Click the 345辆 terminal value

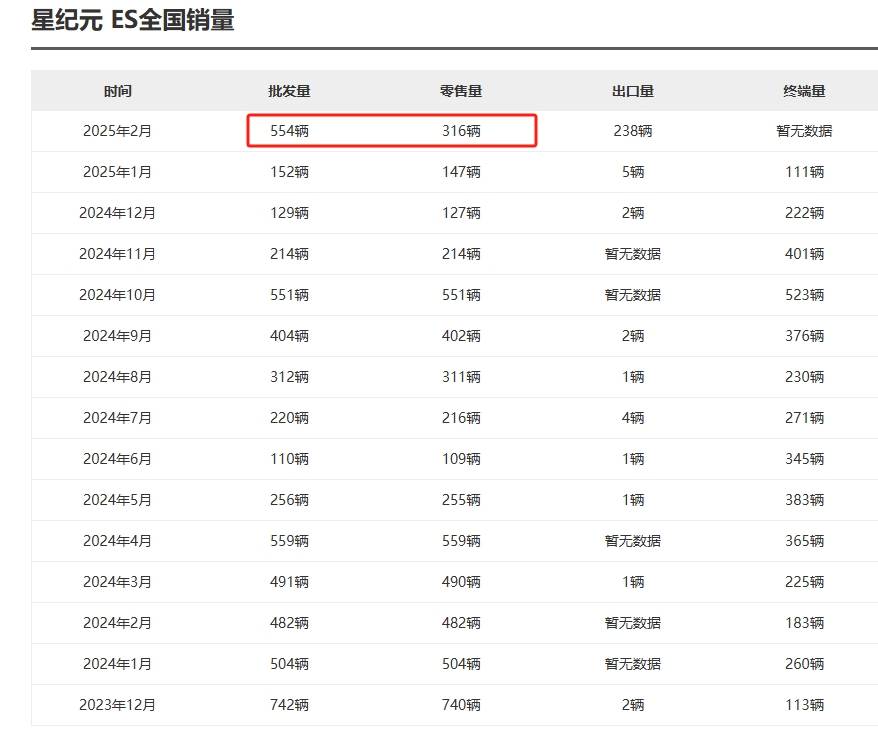point(804,459)
